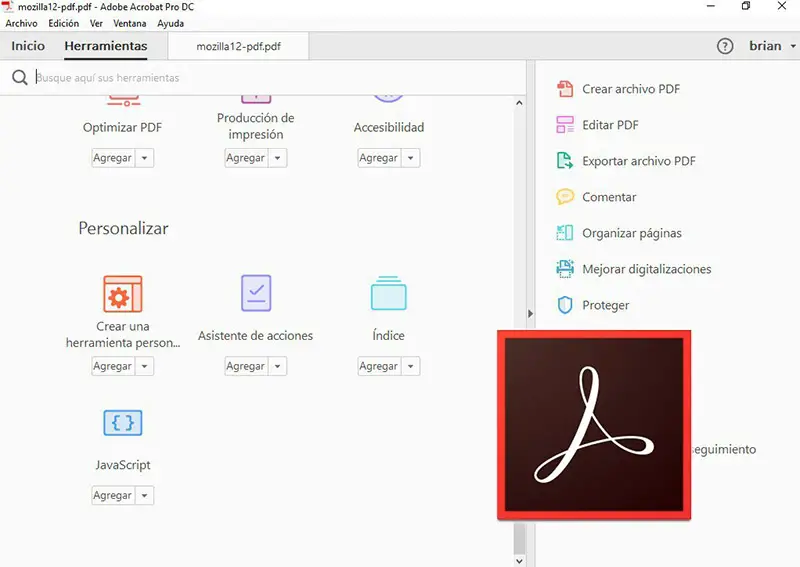Screen dimensions: 800x567
Task: Click the Proteger label in sidebar
Action: click(606, 305)
